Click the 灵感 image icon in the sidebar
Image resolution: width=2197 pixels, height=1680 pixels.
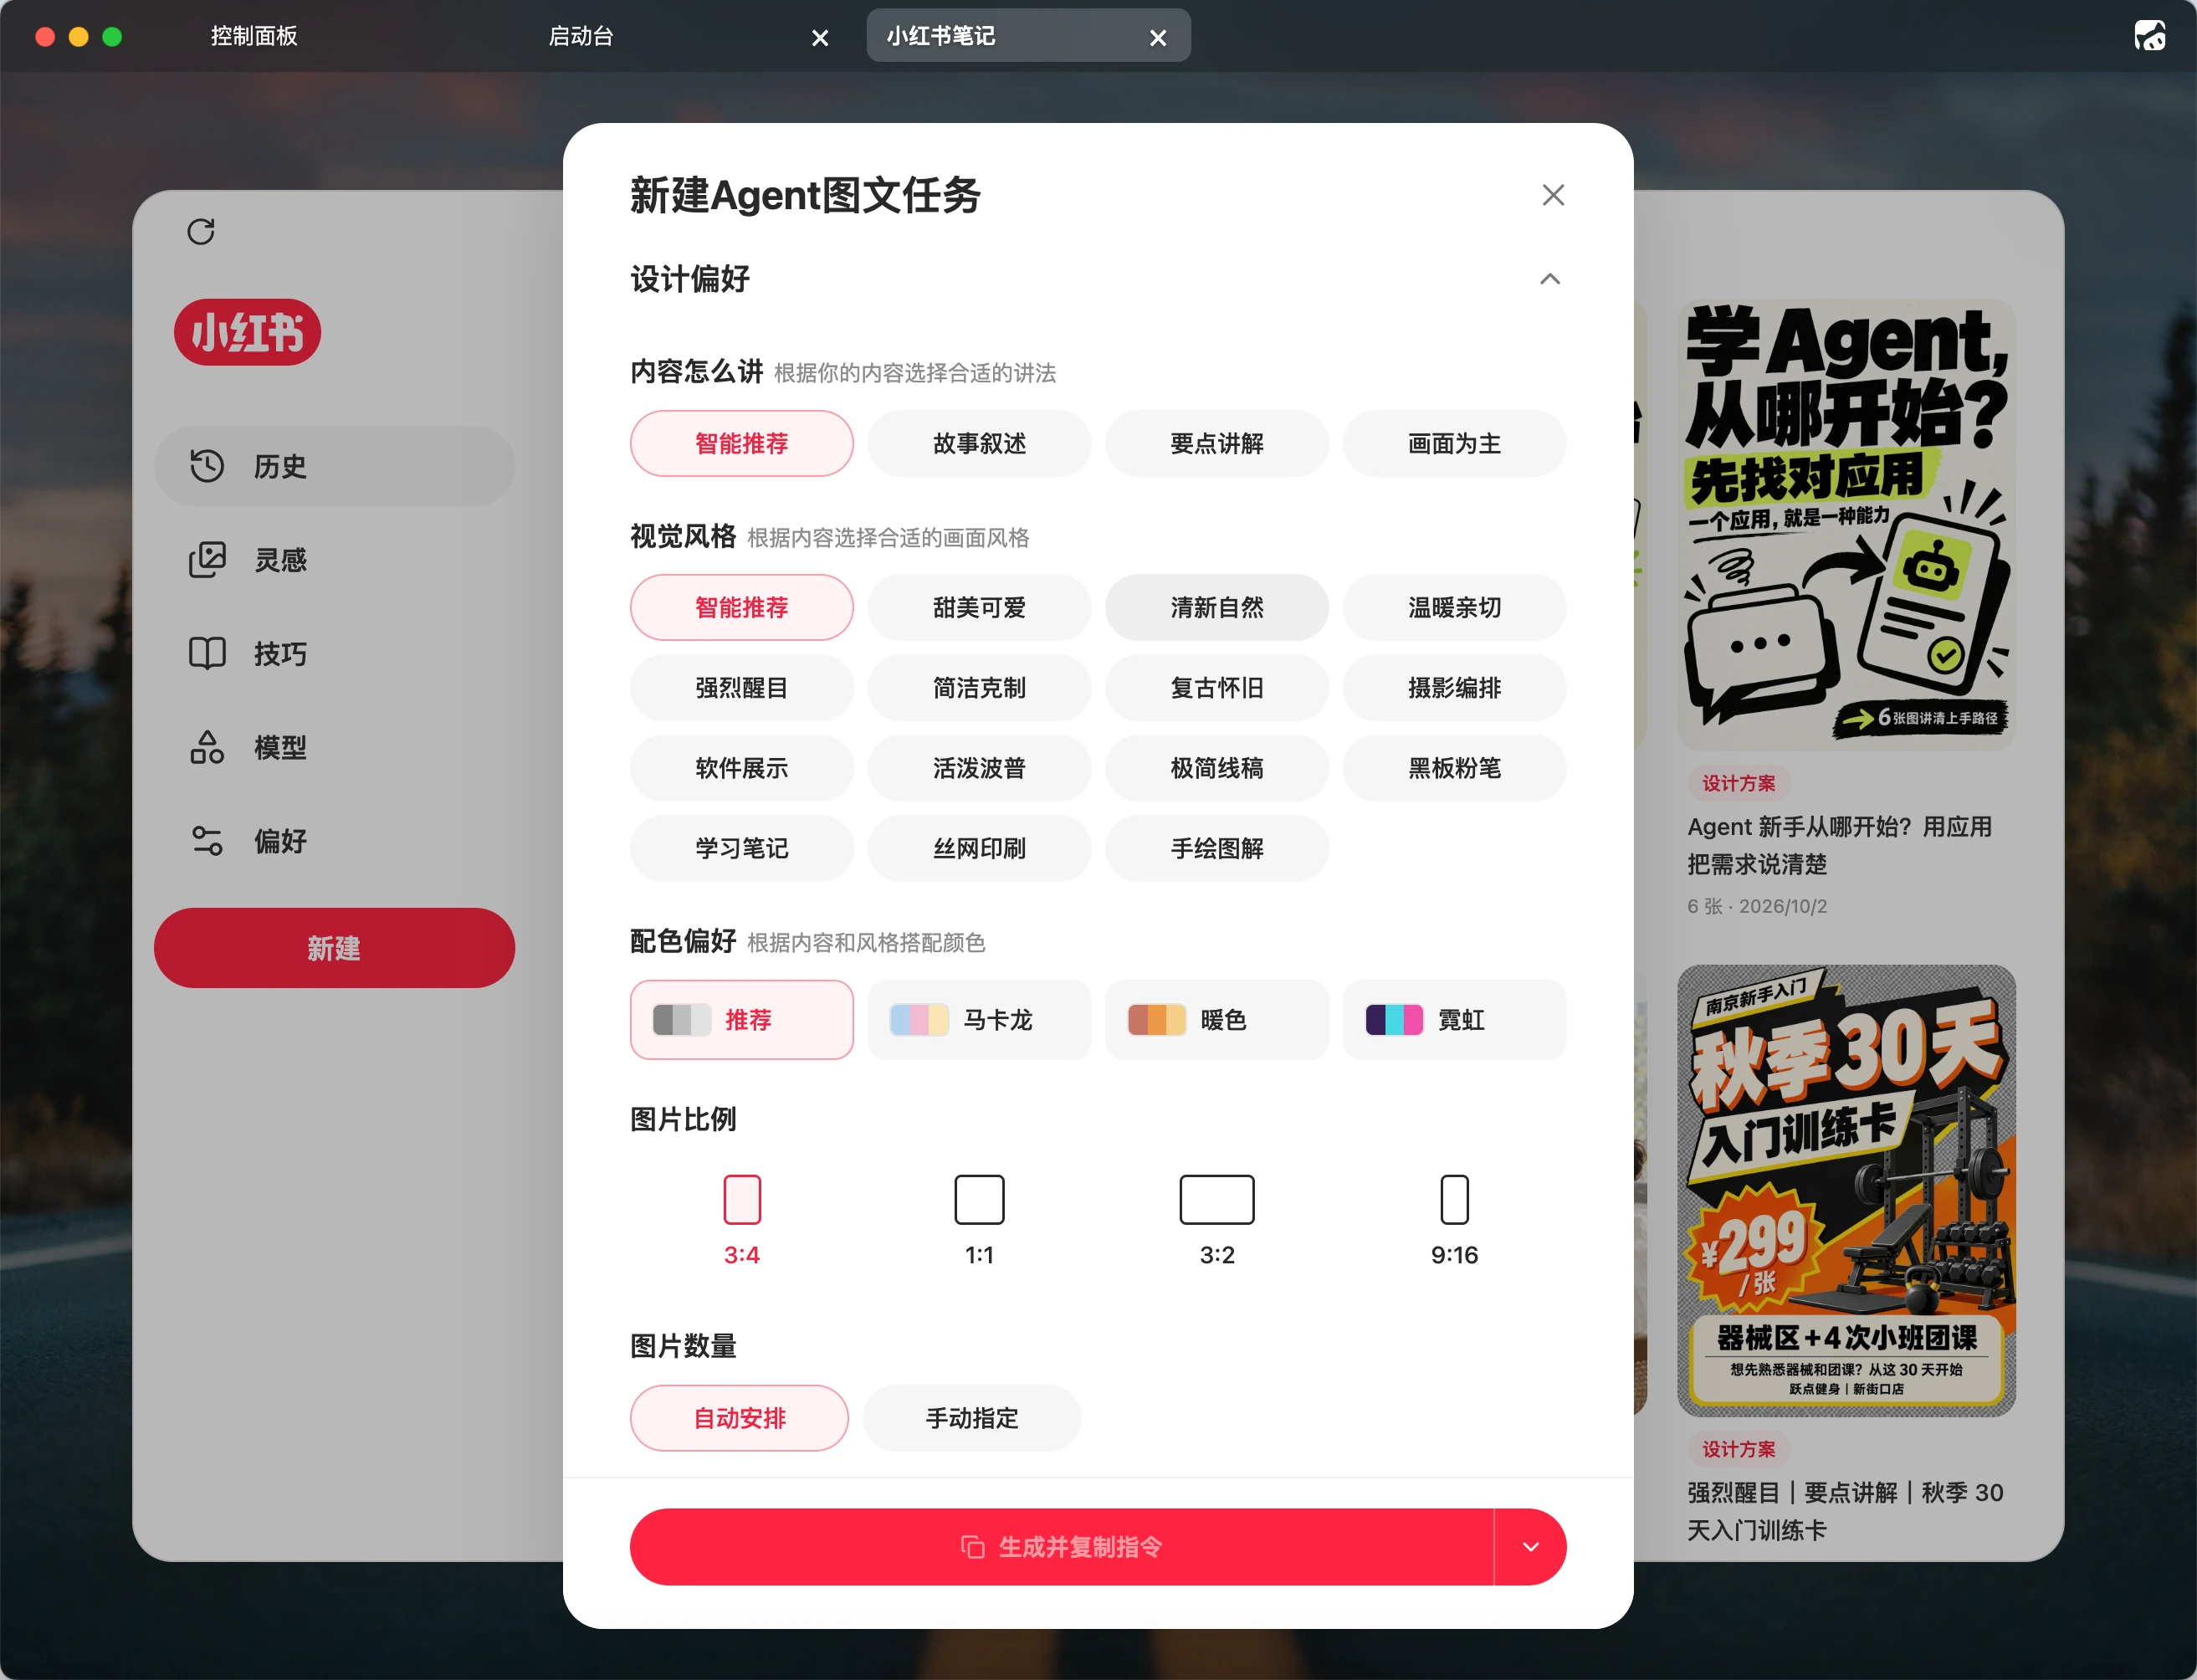point(207,560)
